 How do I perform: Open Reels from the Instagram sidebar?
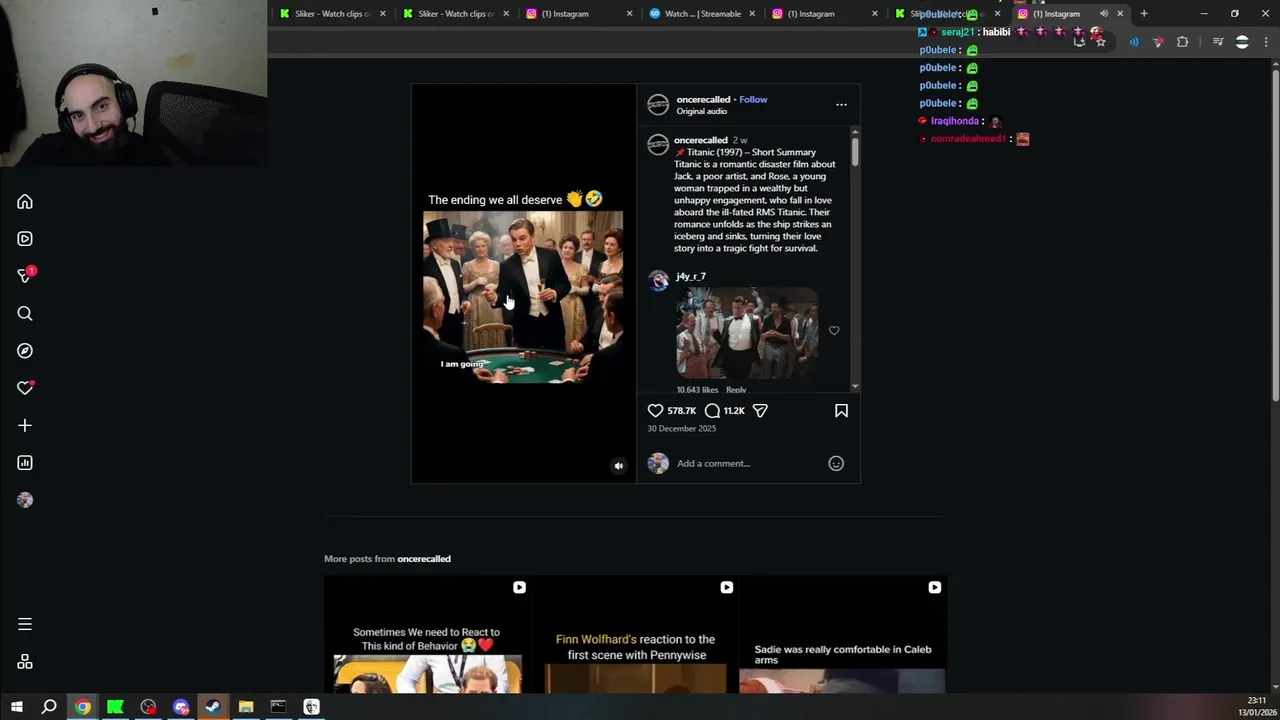pos(25,239)
